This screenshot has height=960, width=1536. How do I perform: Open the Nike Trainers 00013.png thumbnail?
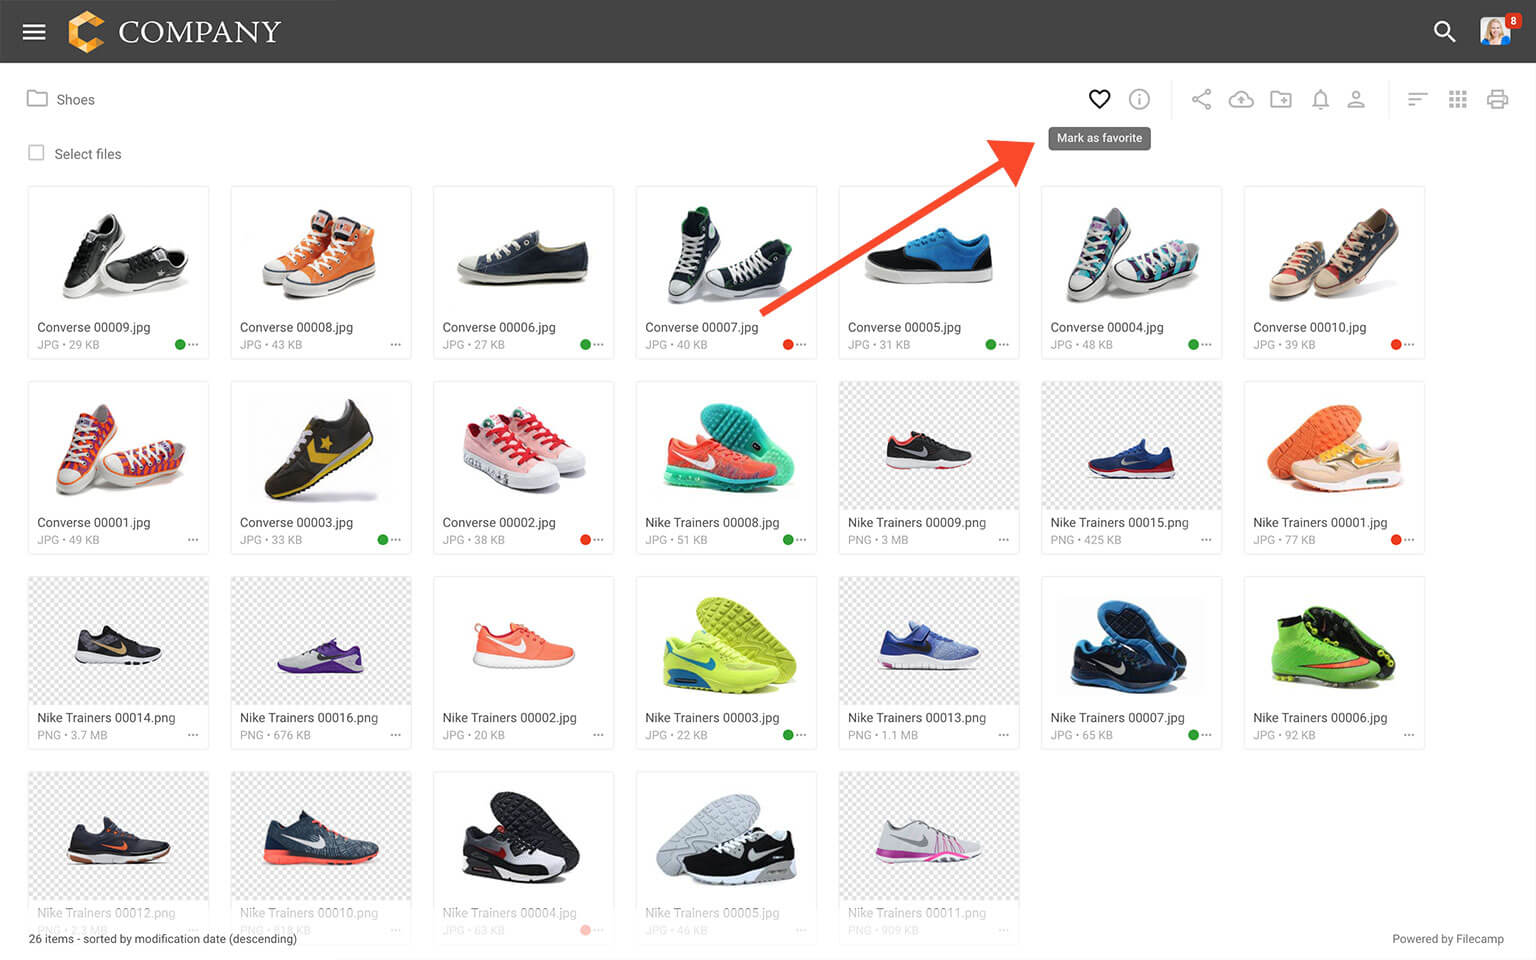[929, 641]
